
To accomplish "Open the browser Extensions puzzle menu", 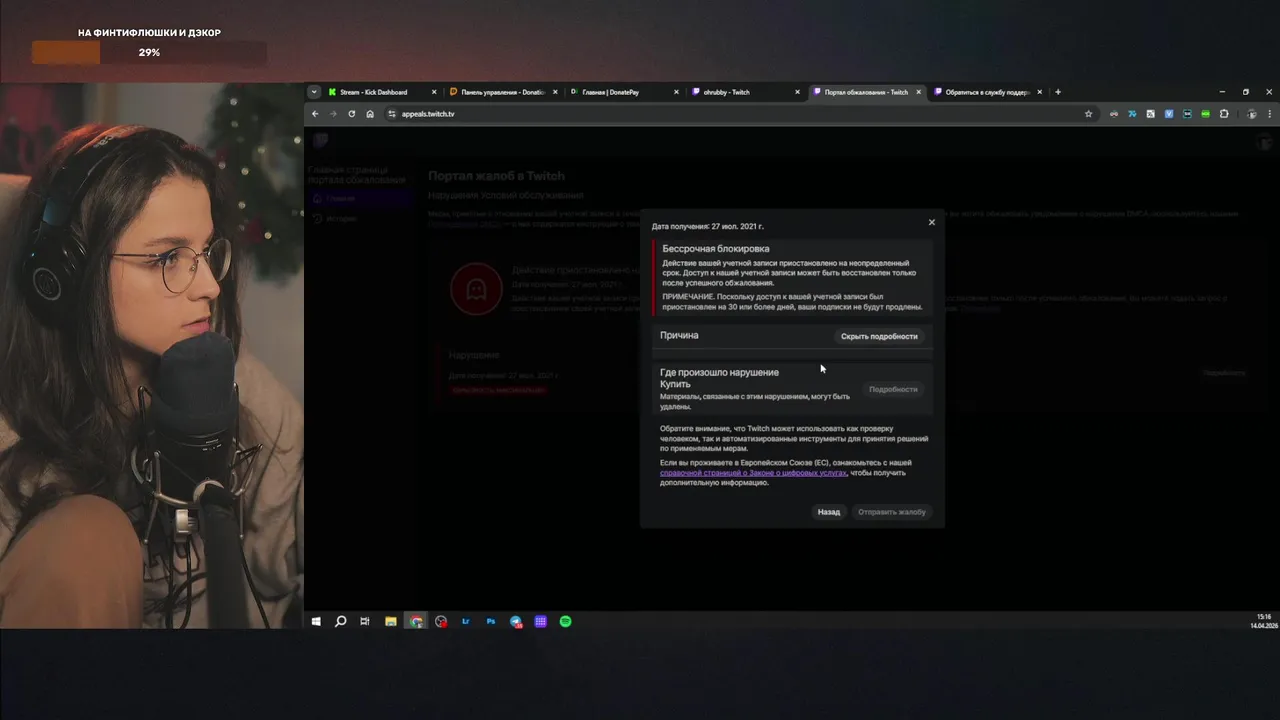I will 1223,114.
